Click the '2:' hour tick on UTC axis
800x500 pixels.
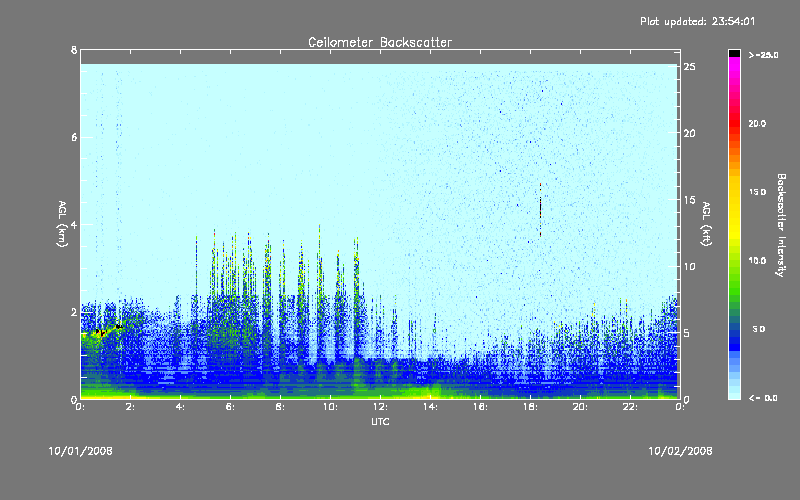click(131, 407)
